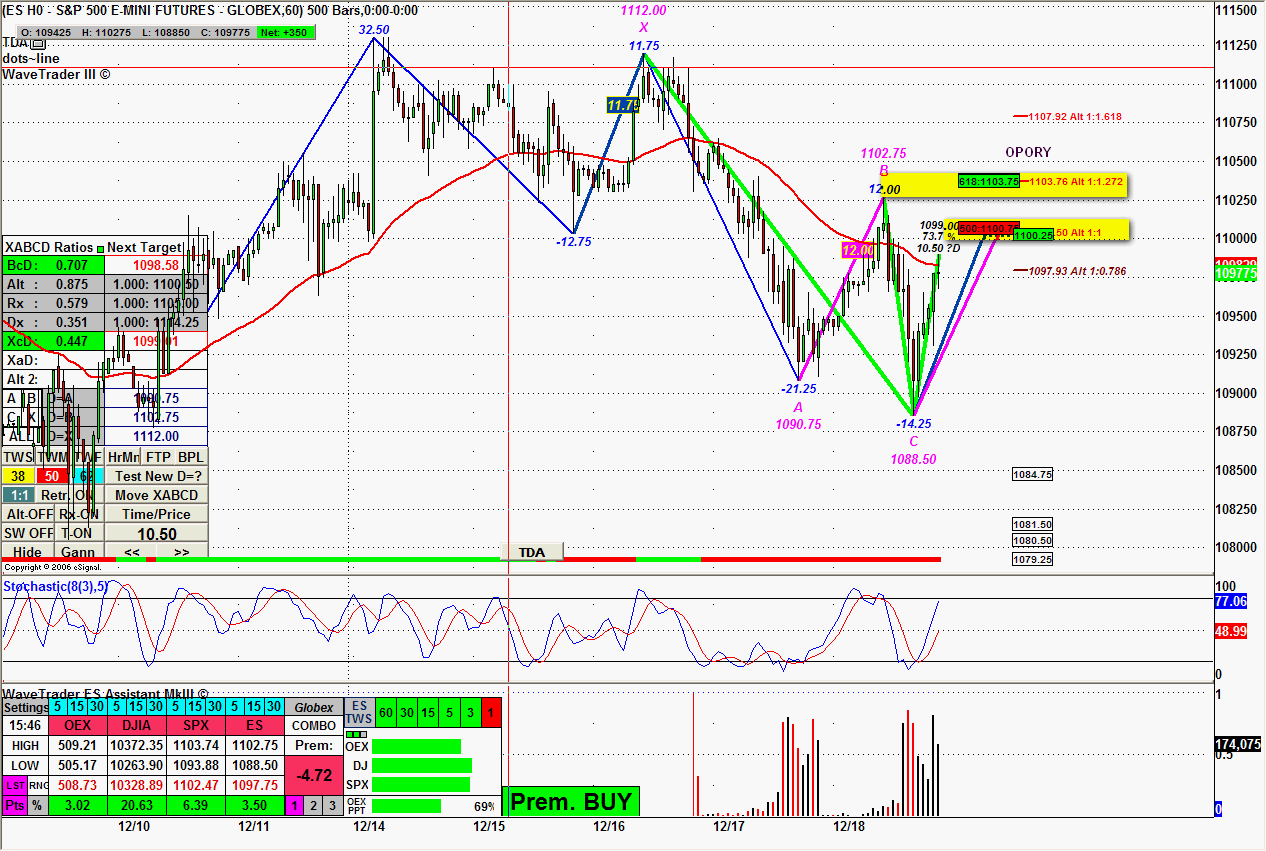Screen dimensions: 1266x851
Task: Click the TWS button in XABCD panel
Action: (x=17, y=457)
